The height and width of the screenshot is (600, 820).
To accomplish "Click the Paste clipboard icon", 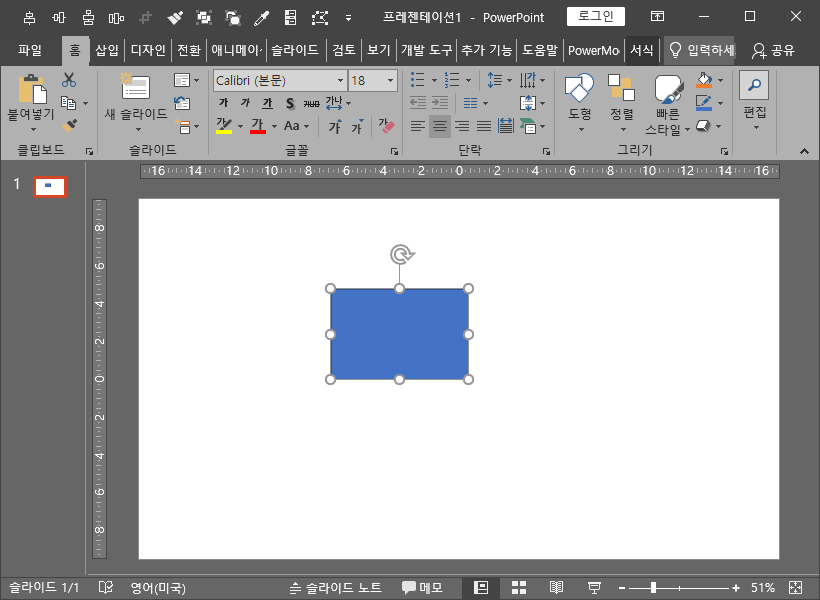I will coord(31,89).
